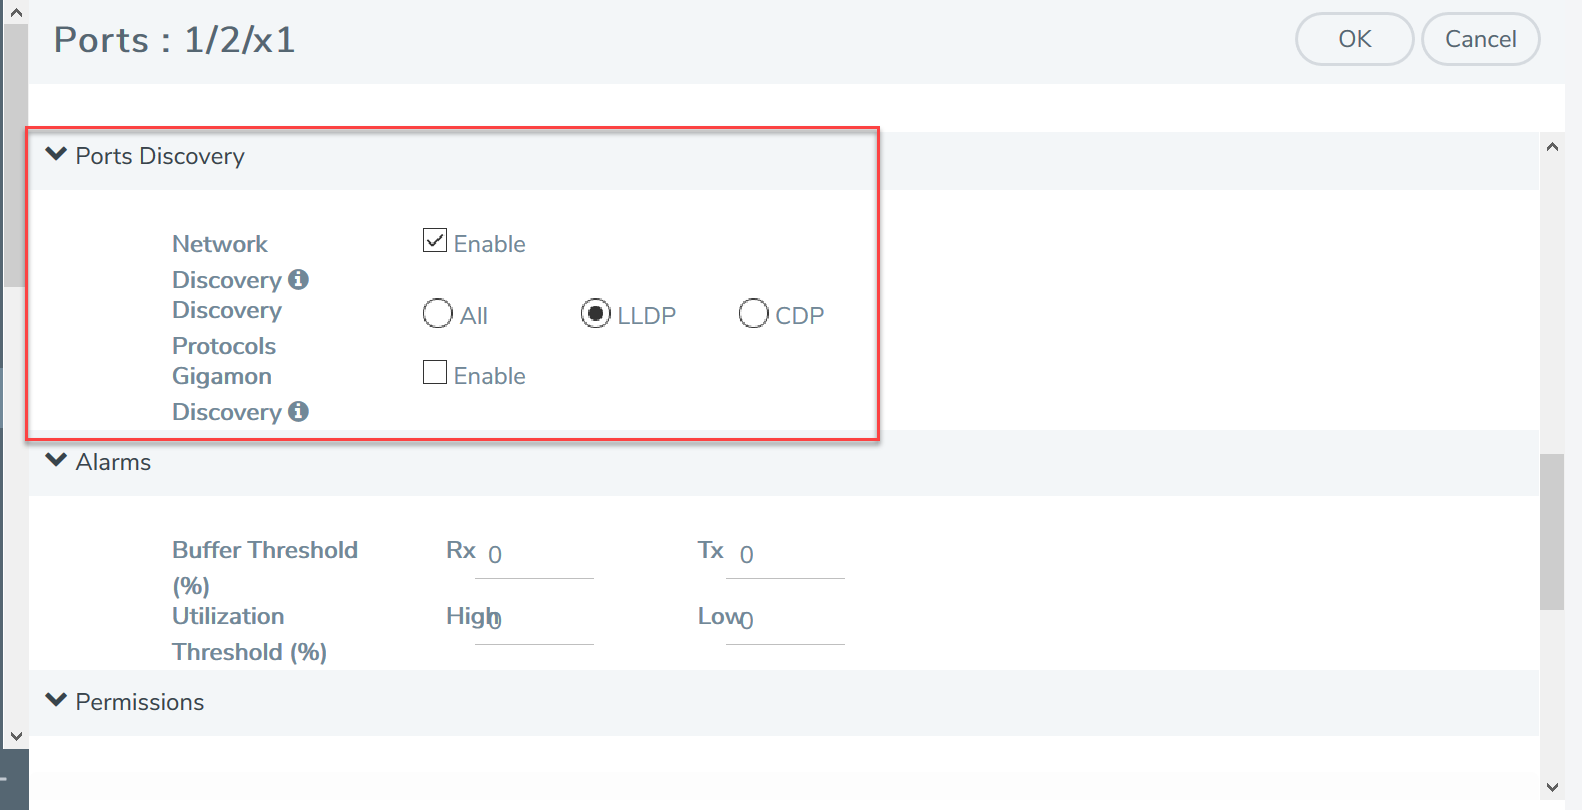Image resolution: width=1582 pixels, height=810 pixels.
Task: Click the Cancel button
Action: 1480,39
